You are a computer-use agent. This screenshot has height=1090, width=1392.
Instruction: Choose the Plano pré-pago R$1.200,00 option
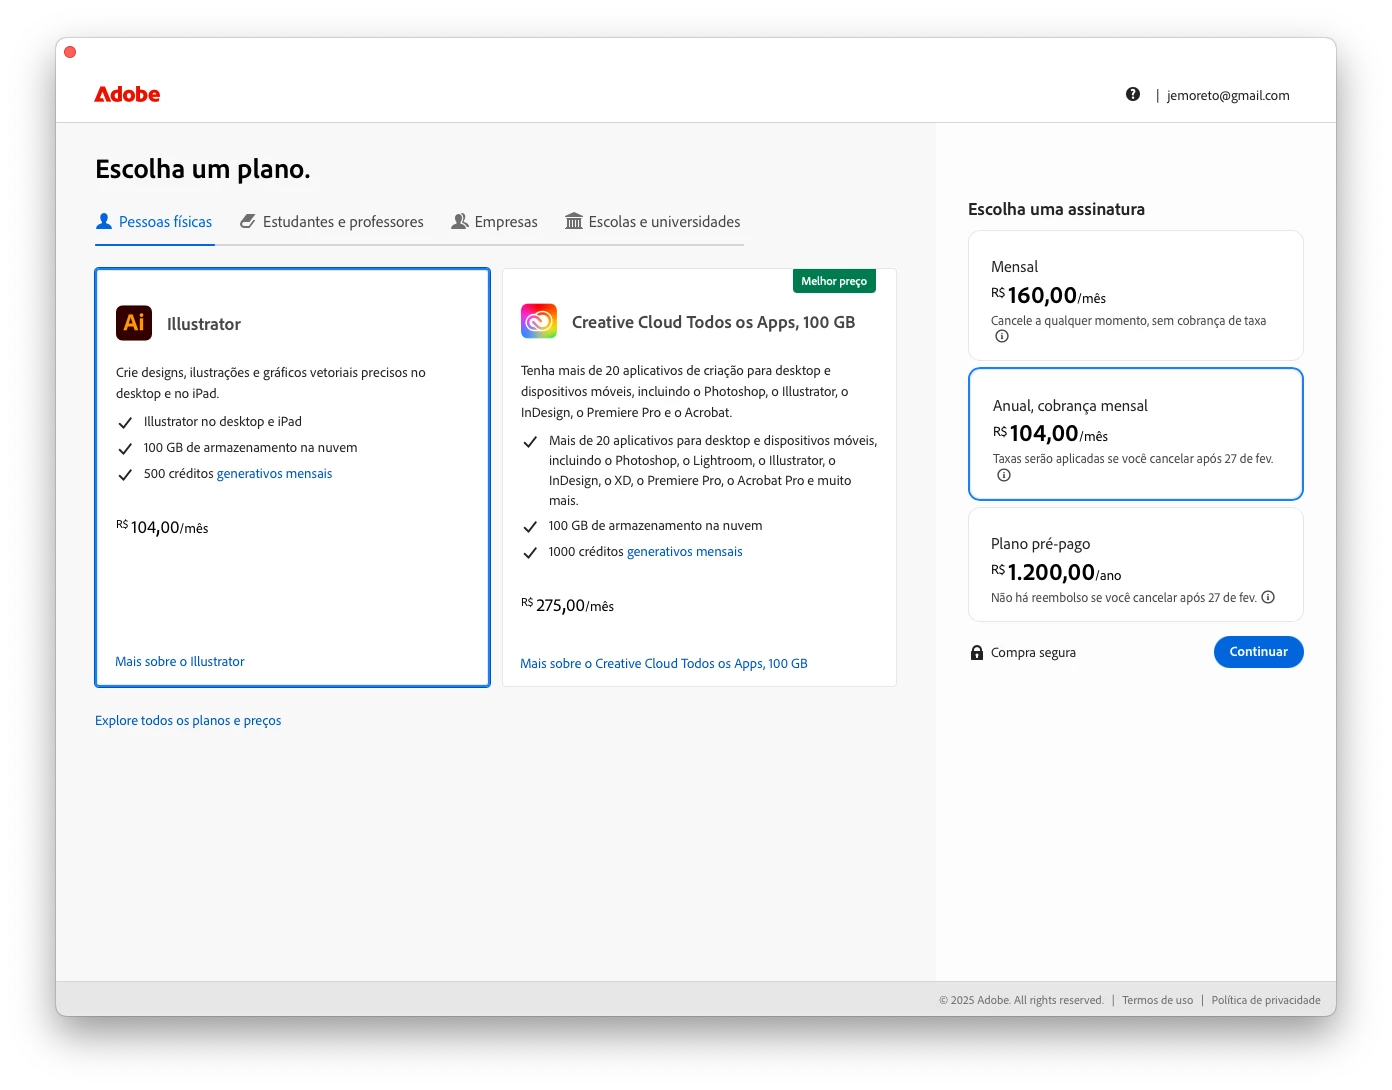[x=1136, y=565]
